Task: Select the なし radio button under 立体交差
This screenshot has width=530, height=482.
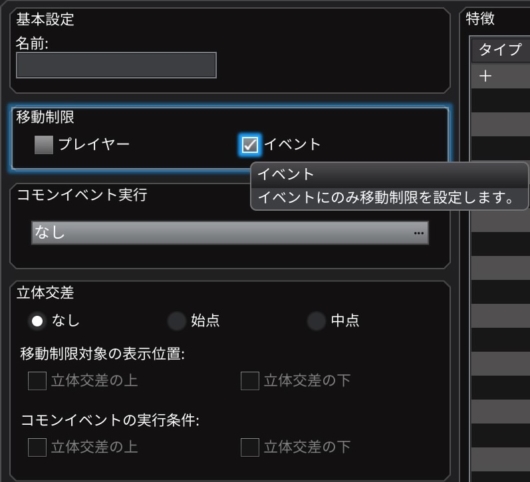Action: (x=37, y=321)
